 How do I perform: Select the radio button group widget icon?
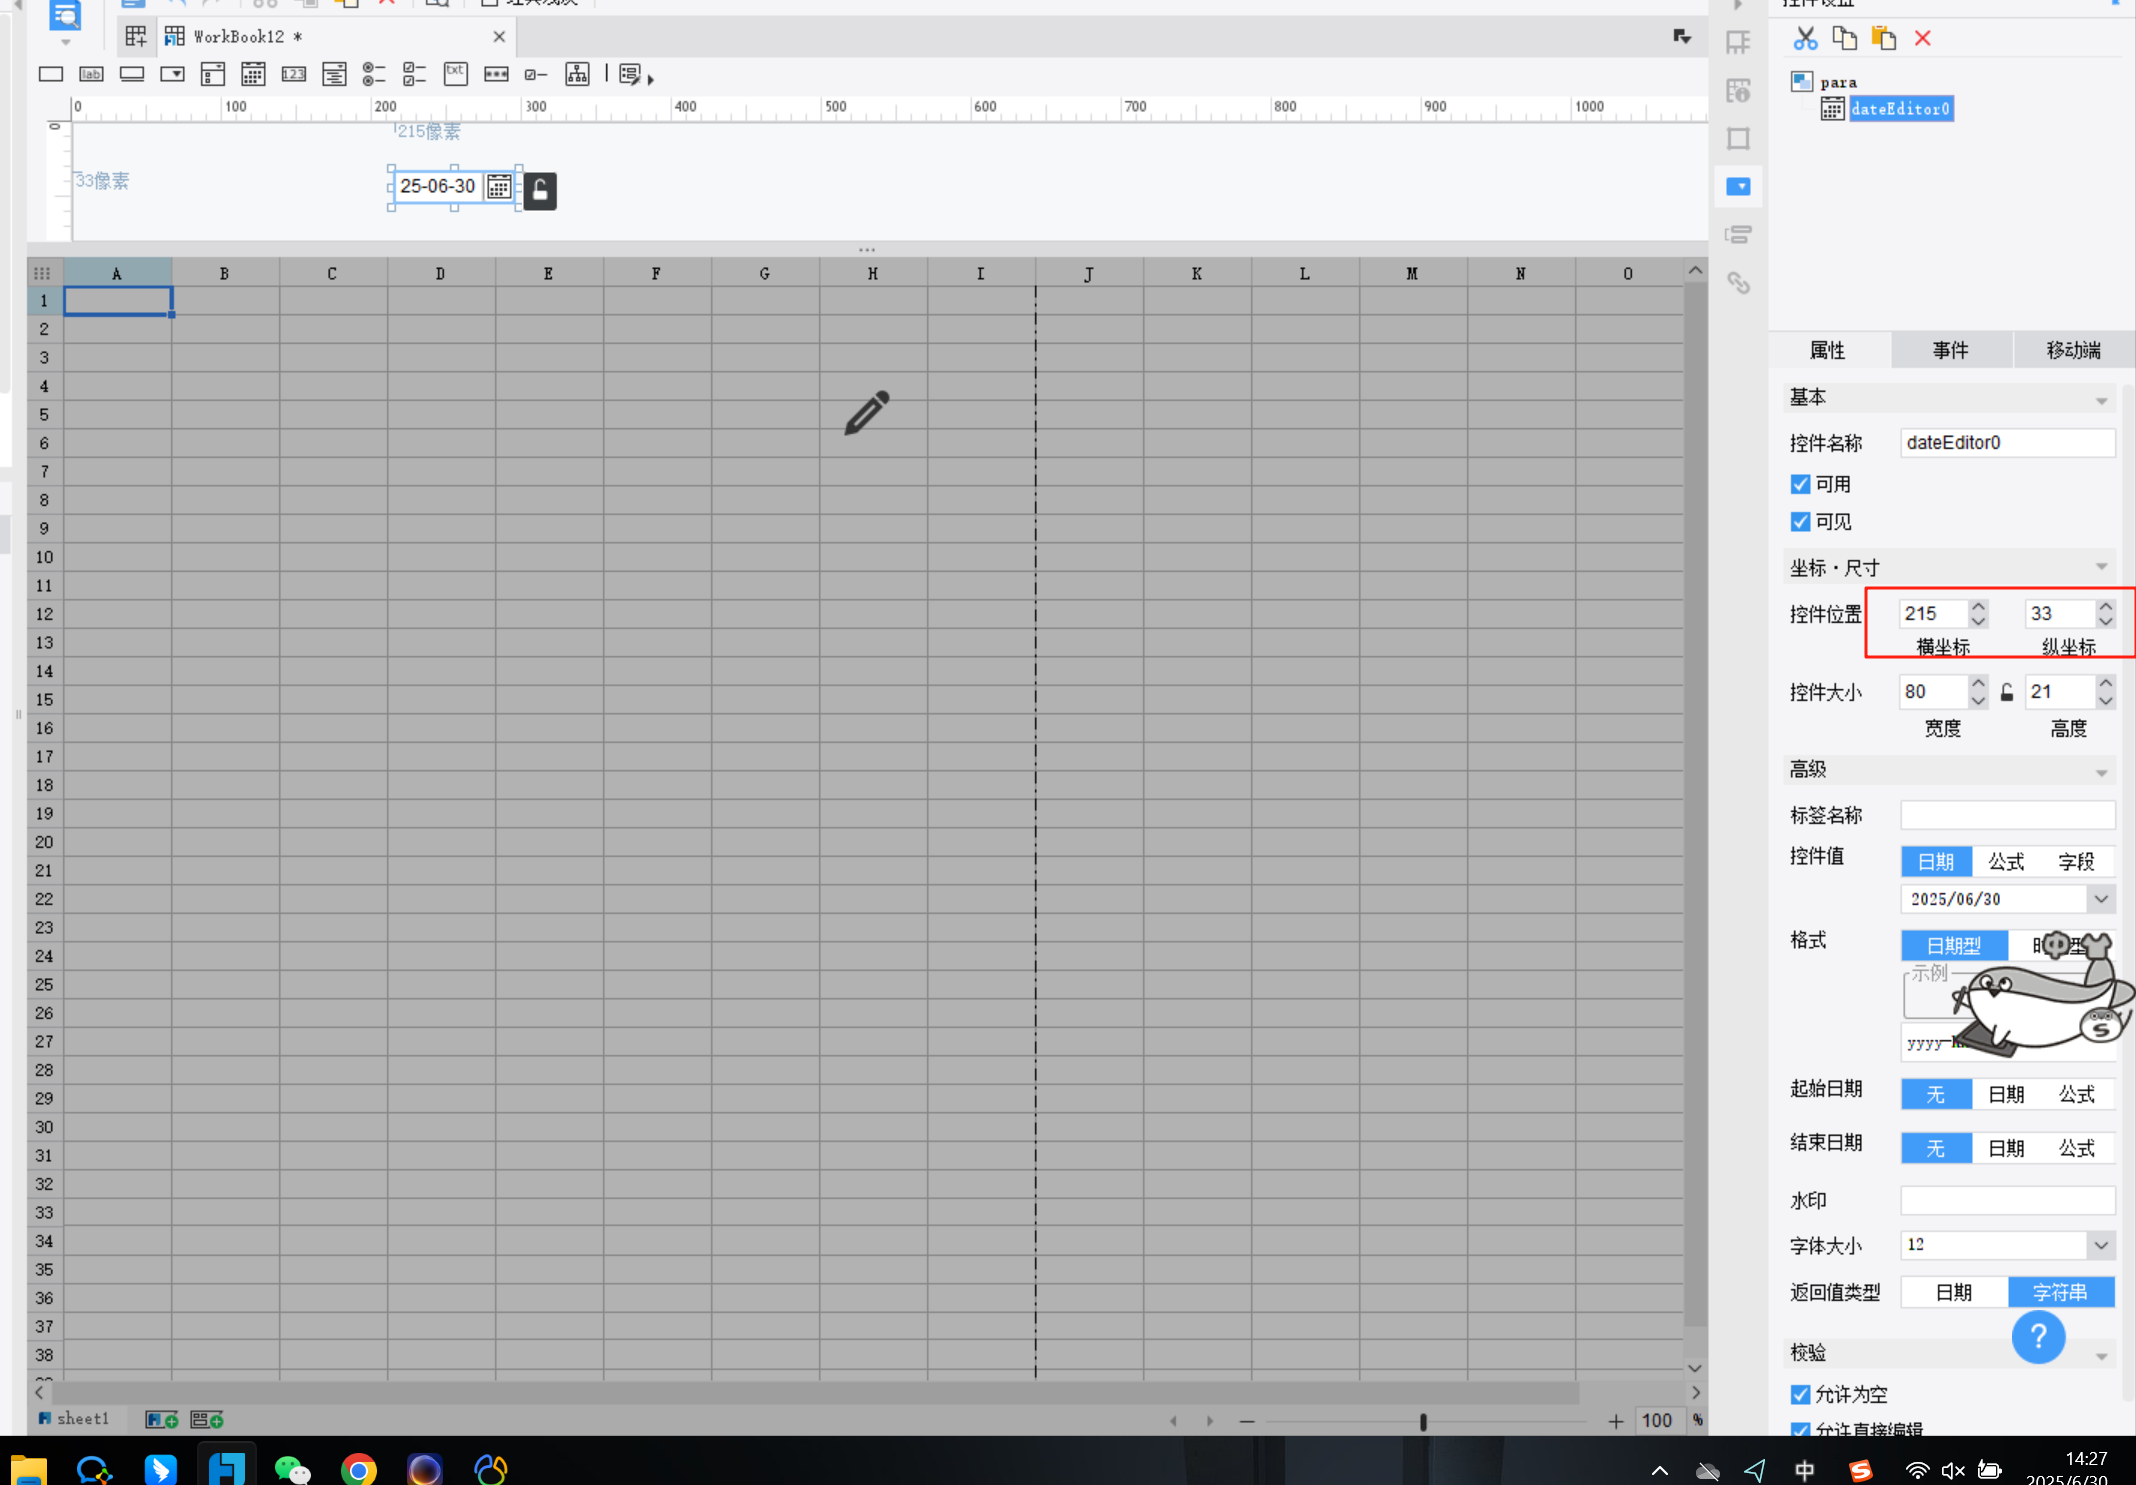coord(374,74)
